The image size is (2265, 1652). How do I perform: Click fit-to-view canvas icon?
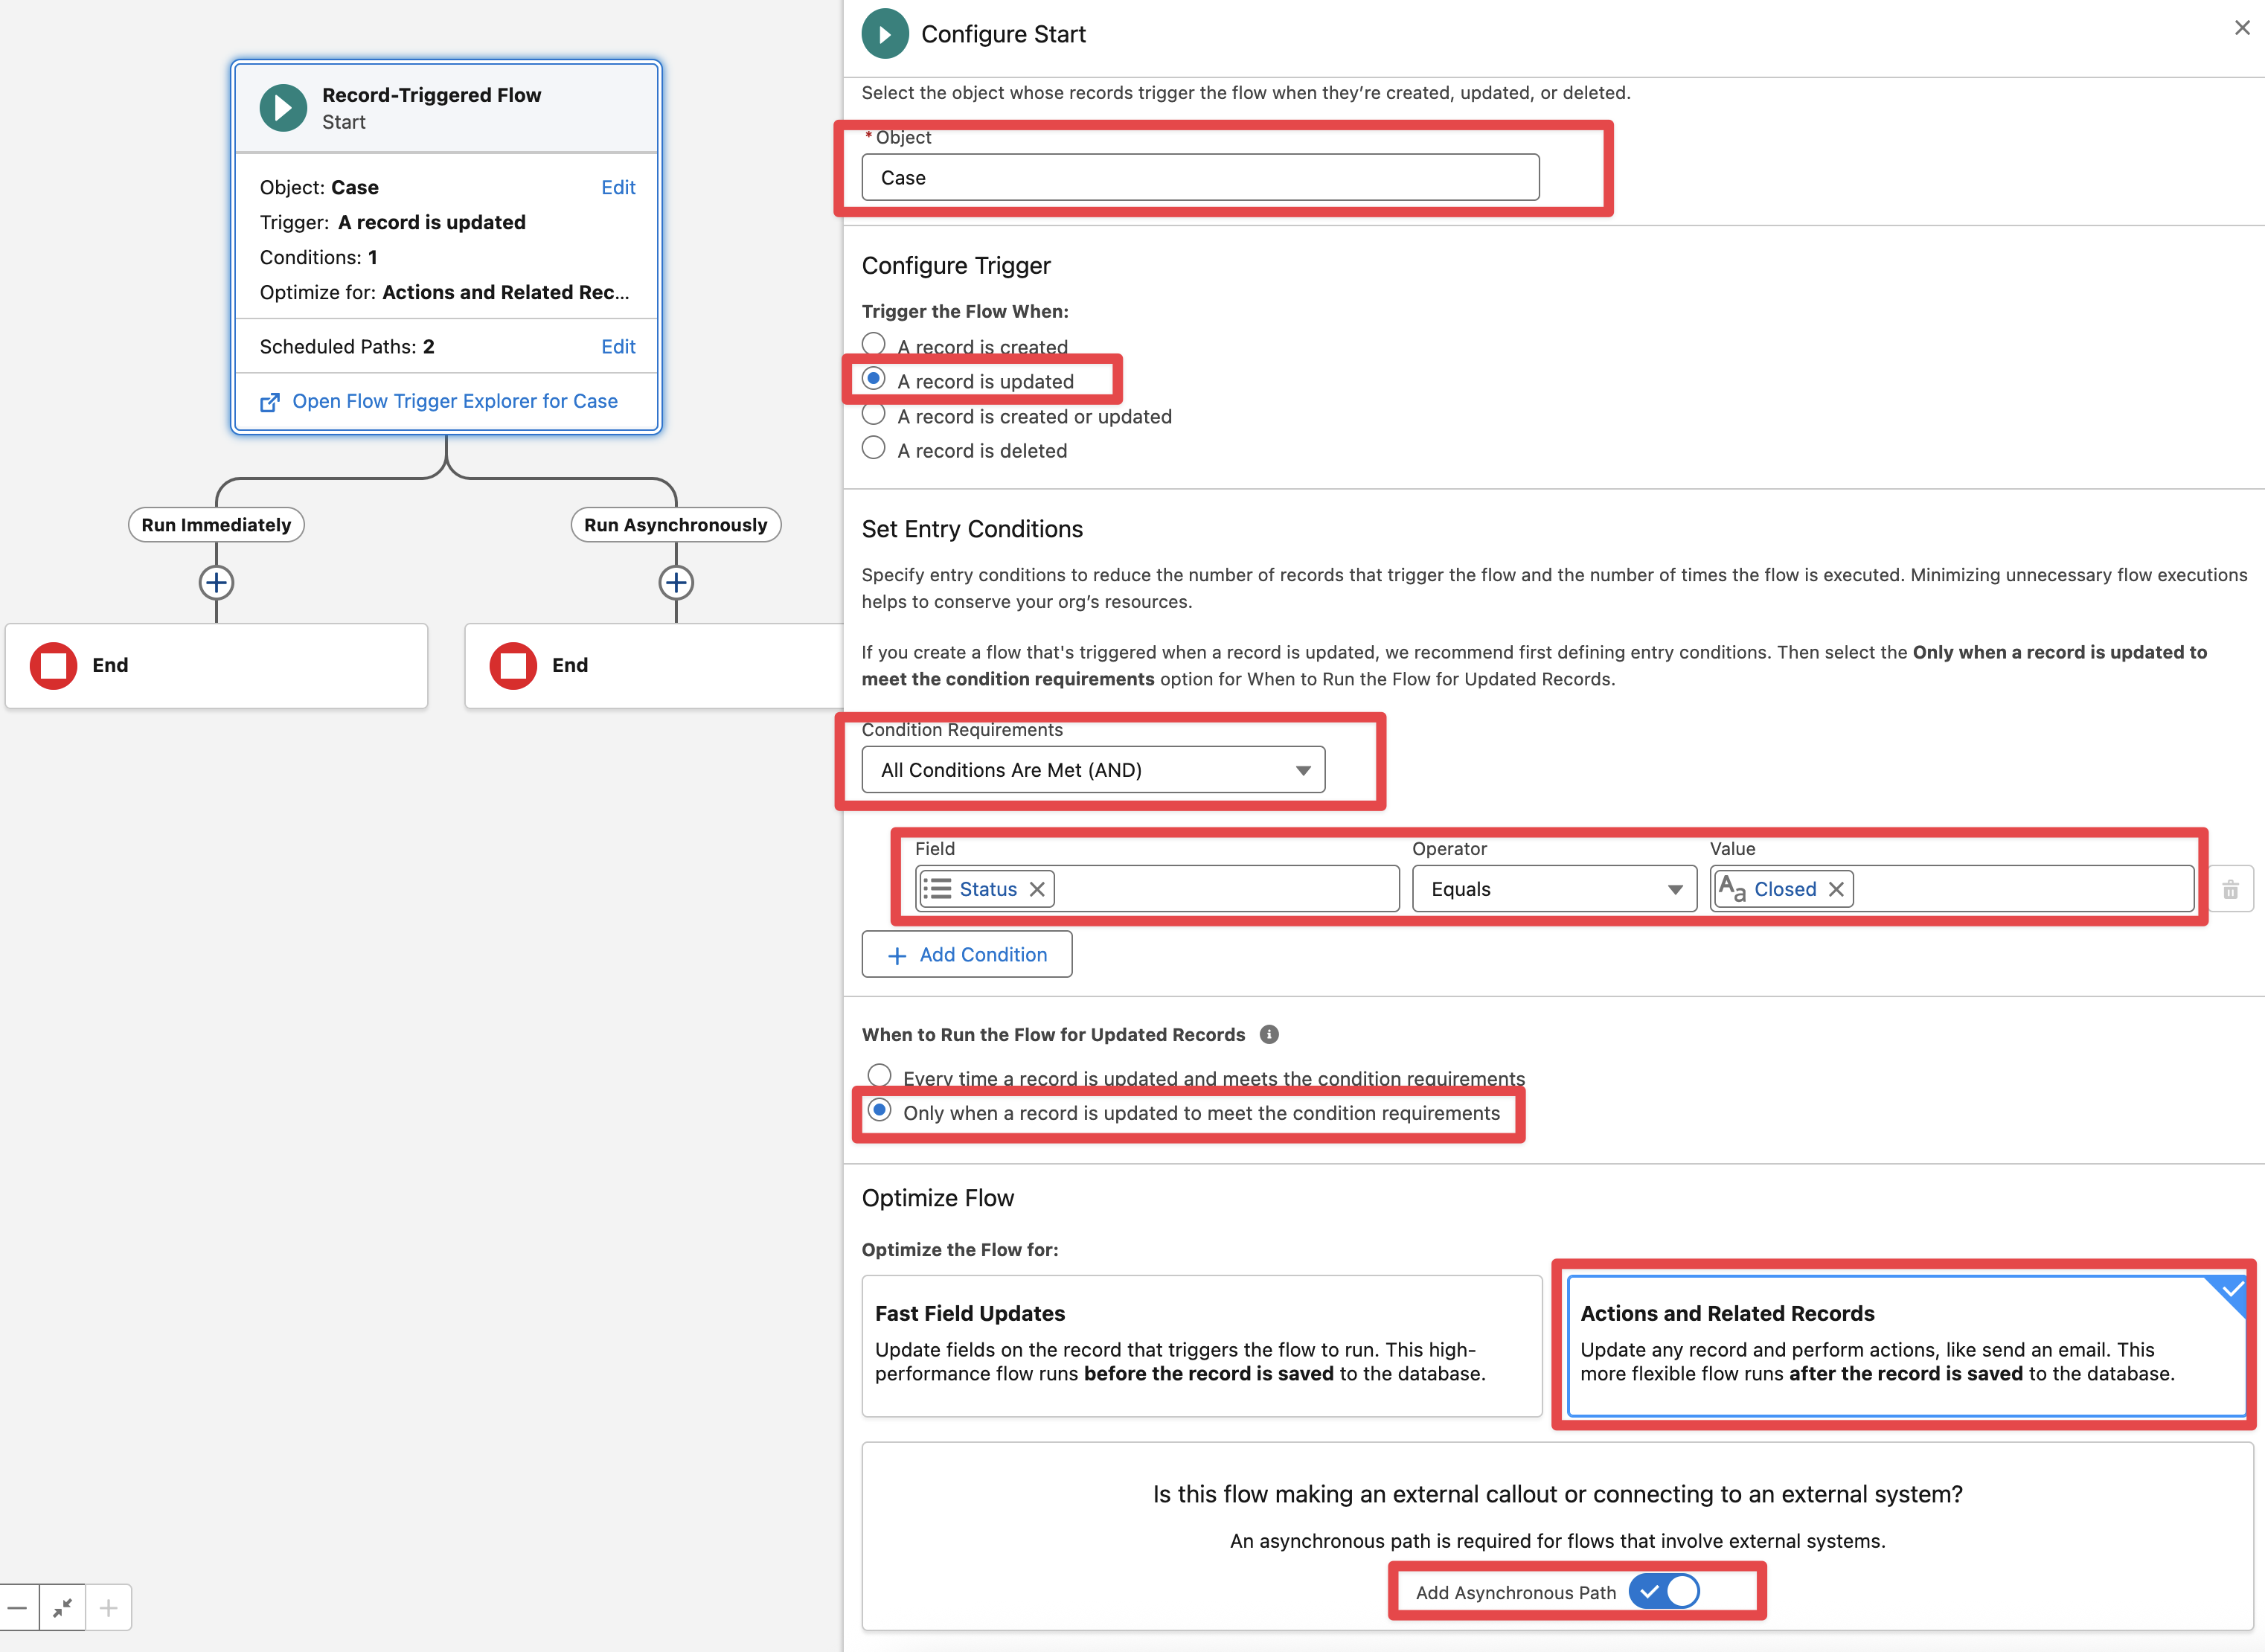tap(62, 1607)
